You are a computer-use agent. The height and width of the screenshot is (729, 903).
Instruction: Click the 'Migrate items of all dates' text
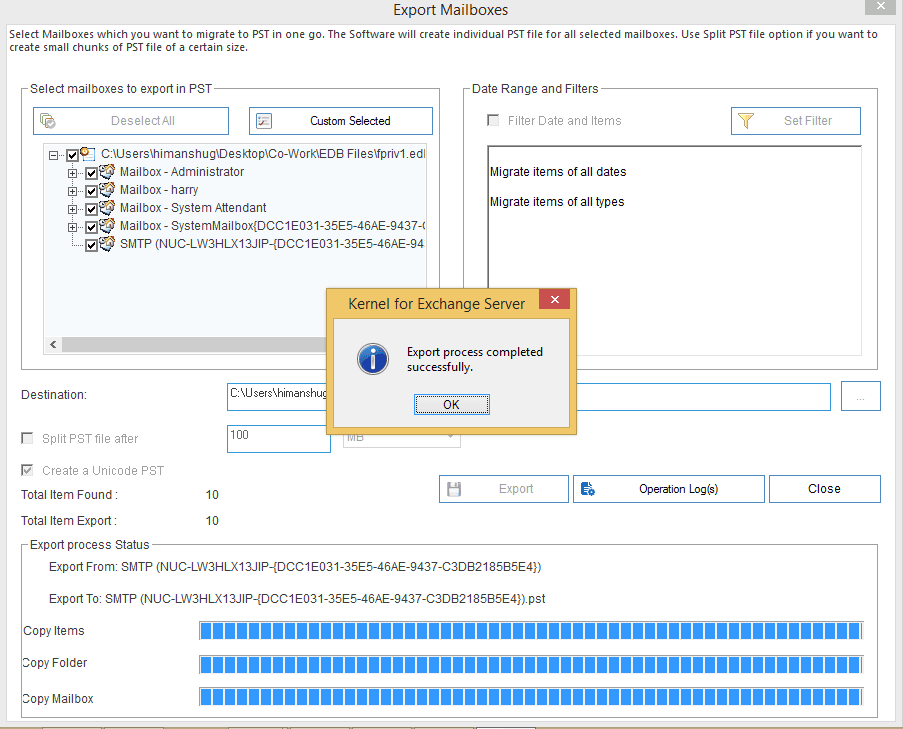[558, 172]
